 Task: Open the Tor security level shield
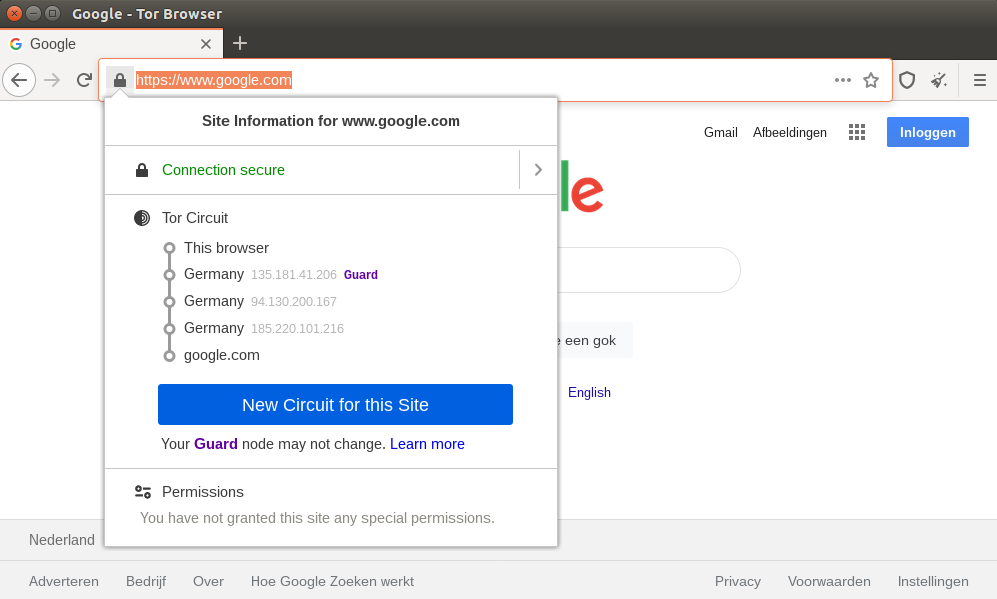tap(907, 80)
